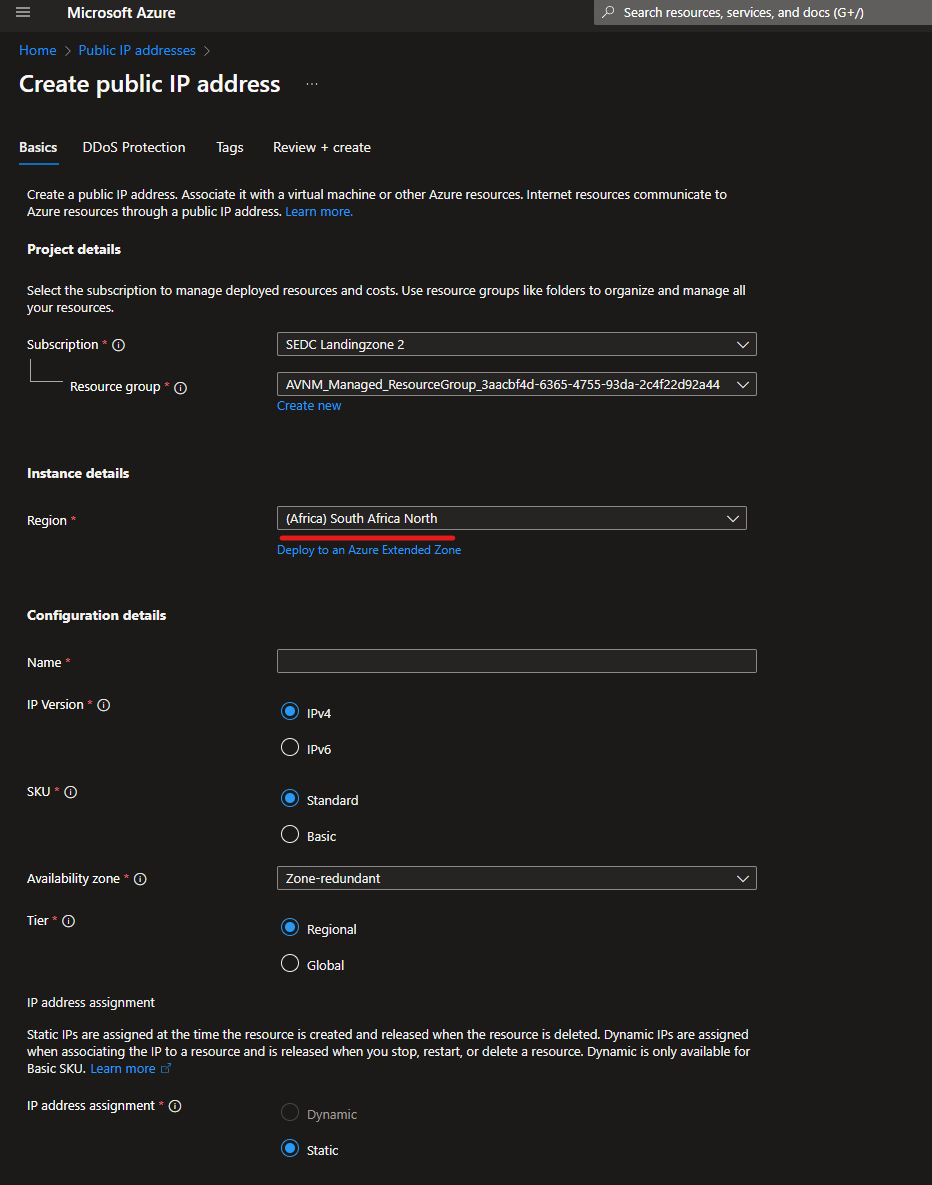The image size is (932, 1185).
Task: Show info tooltip for IP address assignment
Action: (175, 1106)
